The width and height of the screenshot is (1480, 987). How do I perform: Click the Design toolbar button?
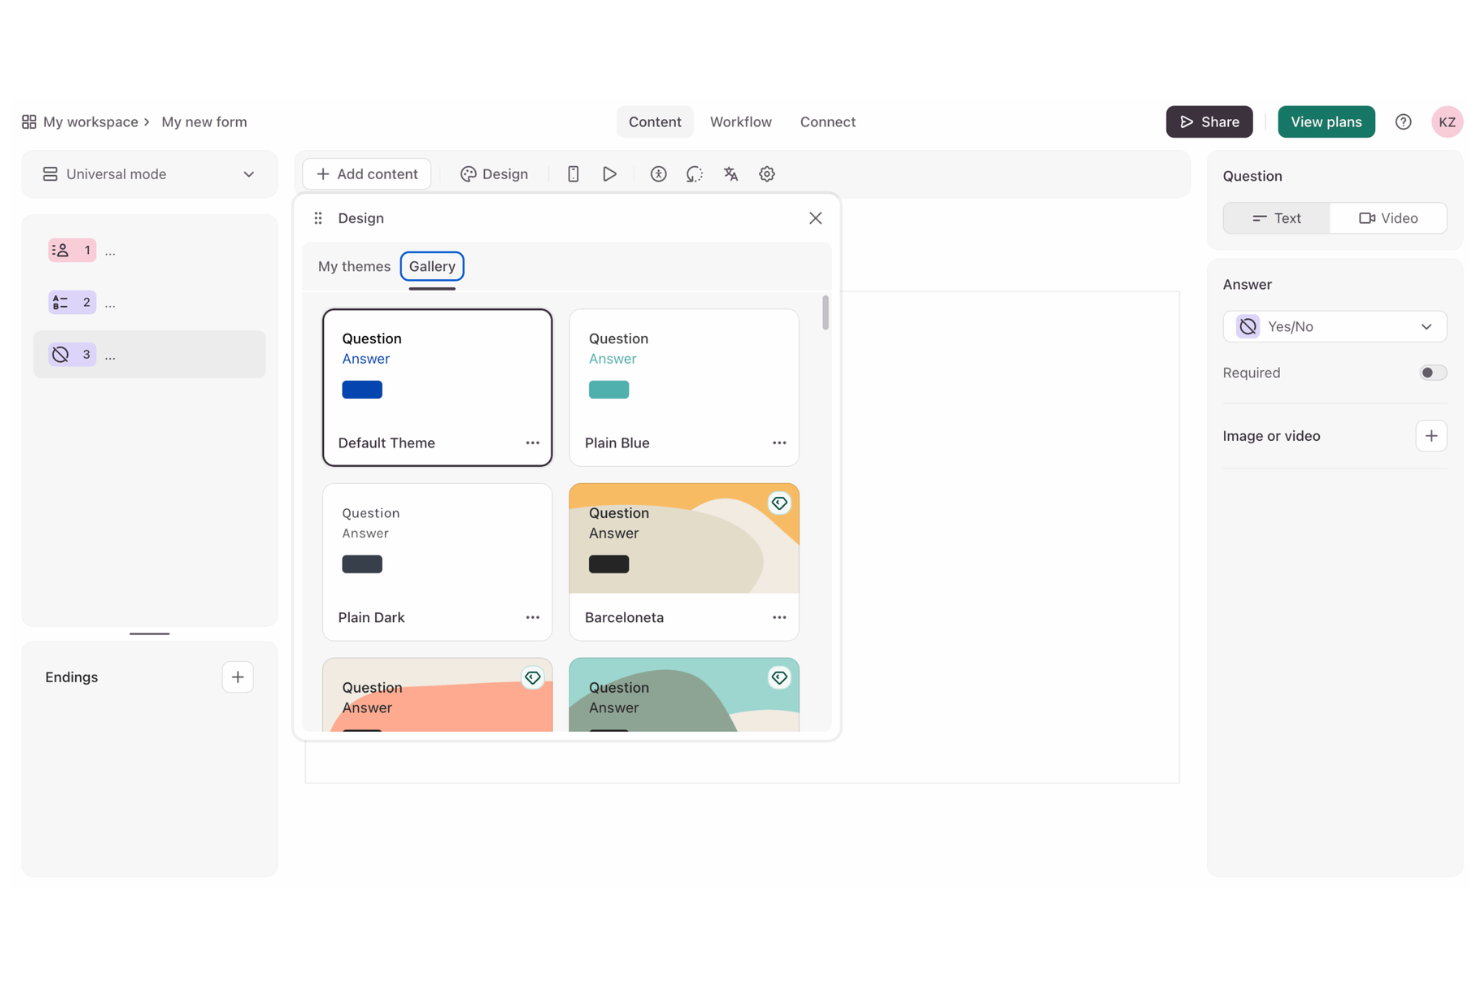coord(494,174)
